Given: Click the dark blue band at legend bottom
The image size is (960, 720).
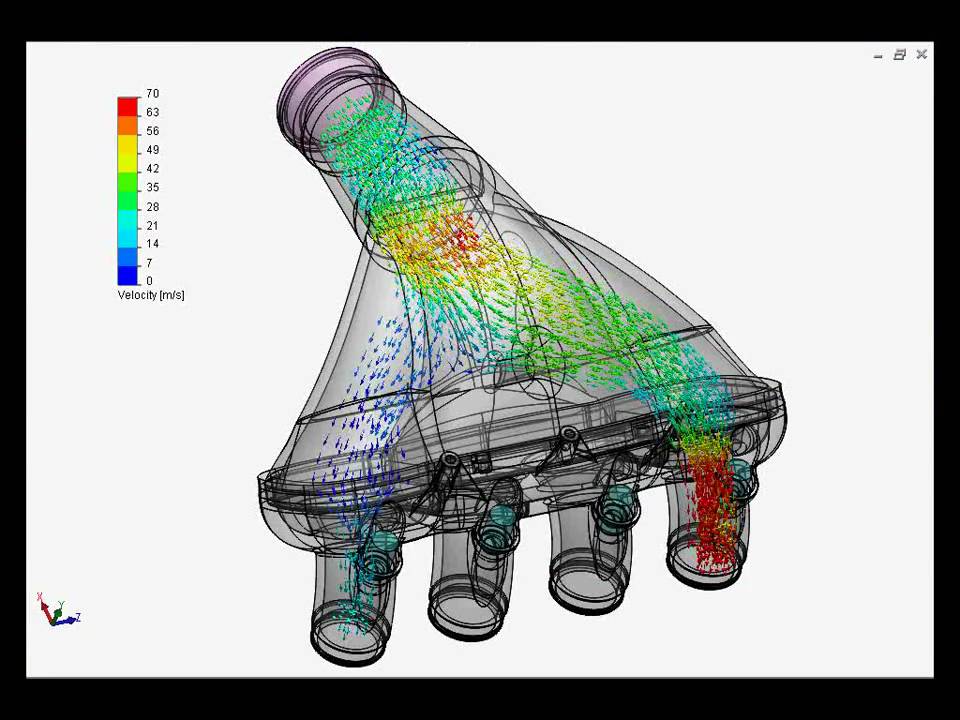Looking at the screenshot, I should pos(128,275).
